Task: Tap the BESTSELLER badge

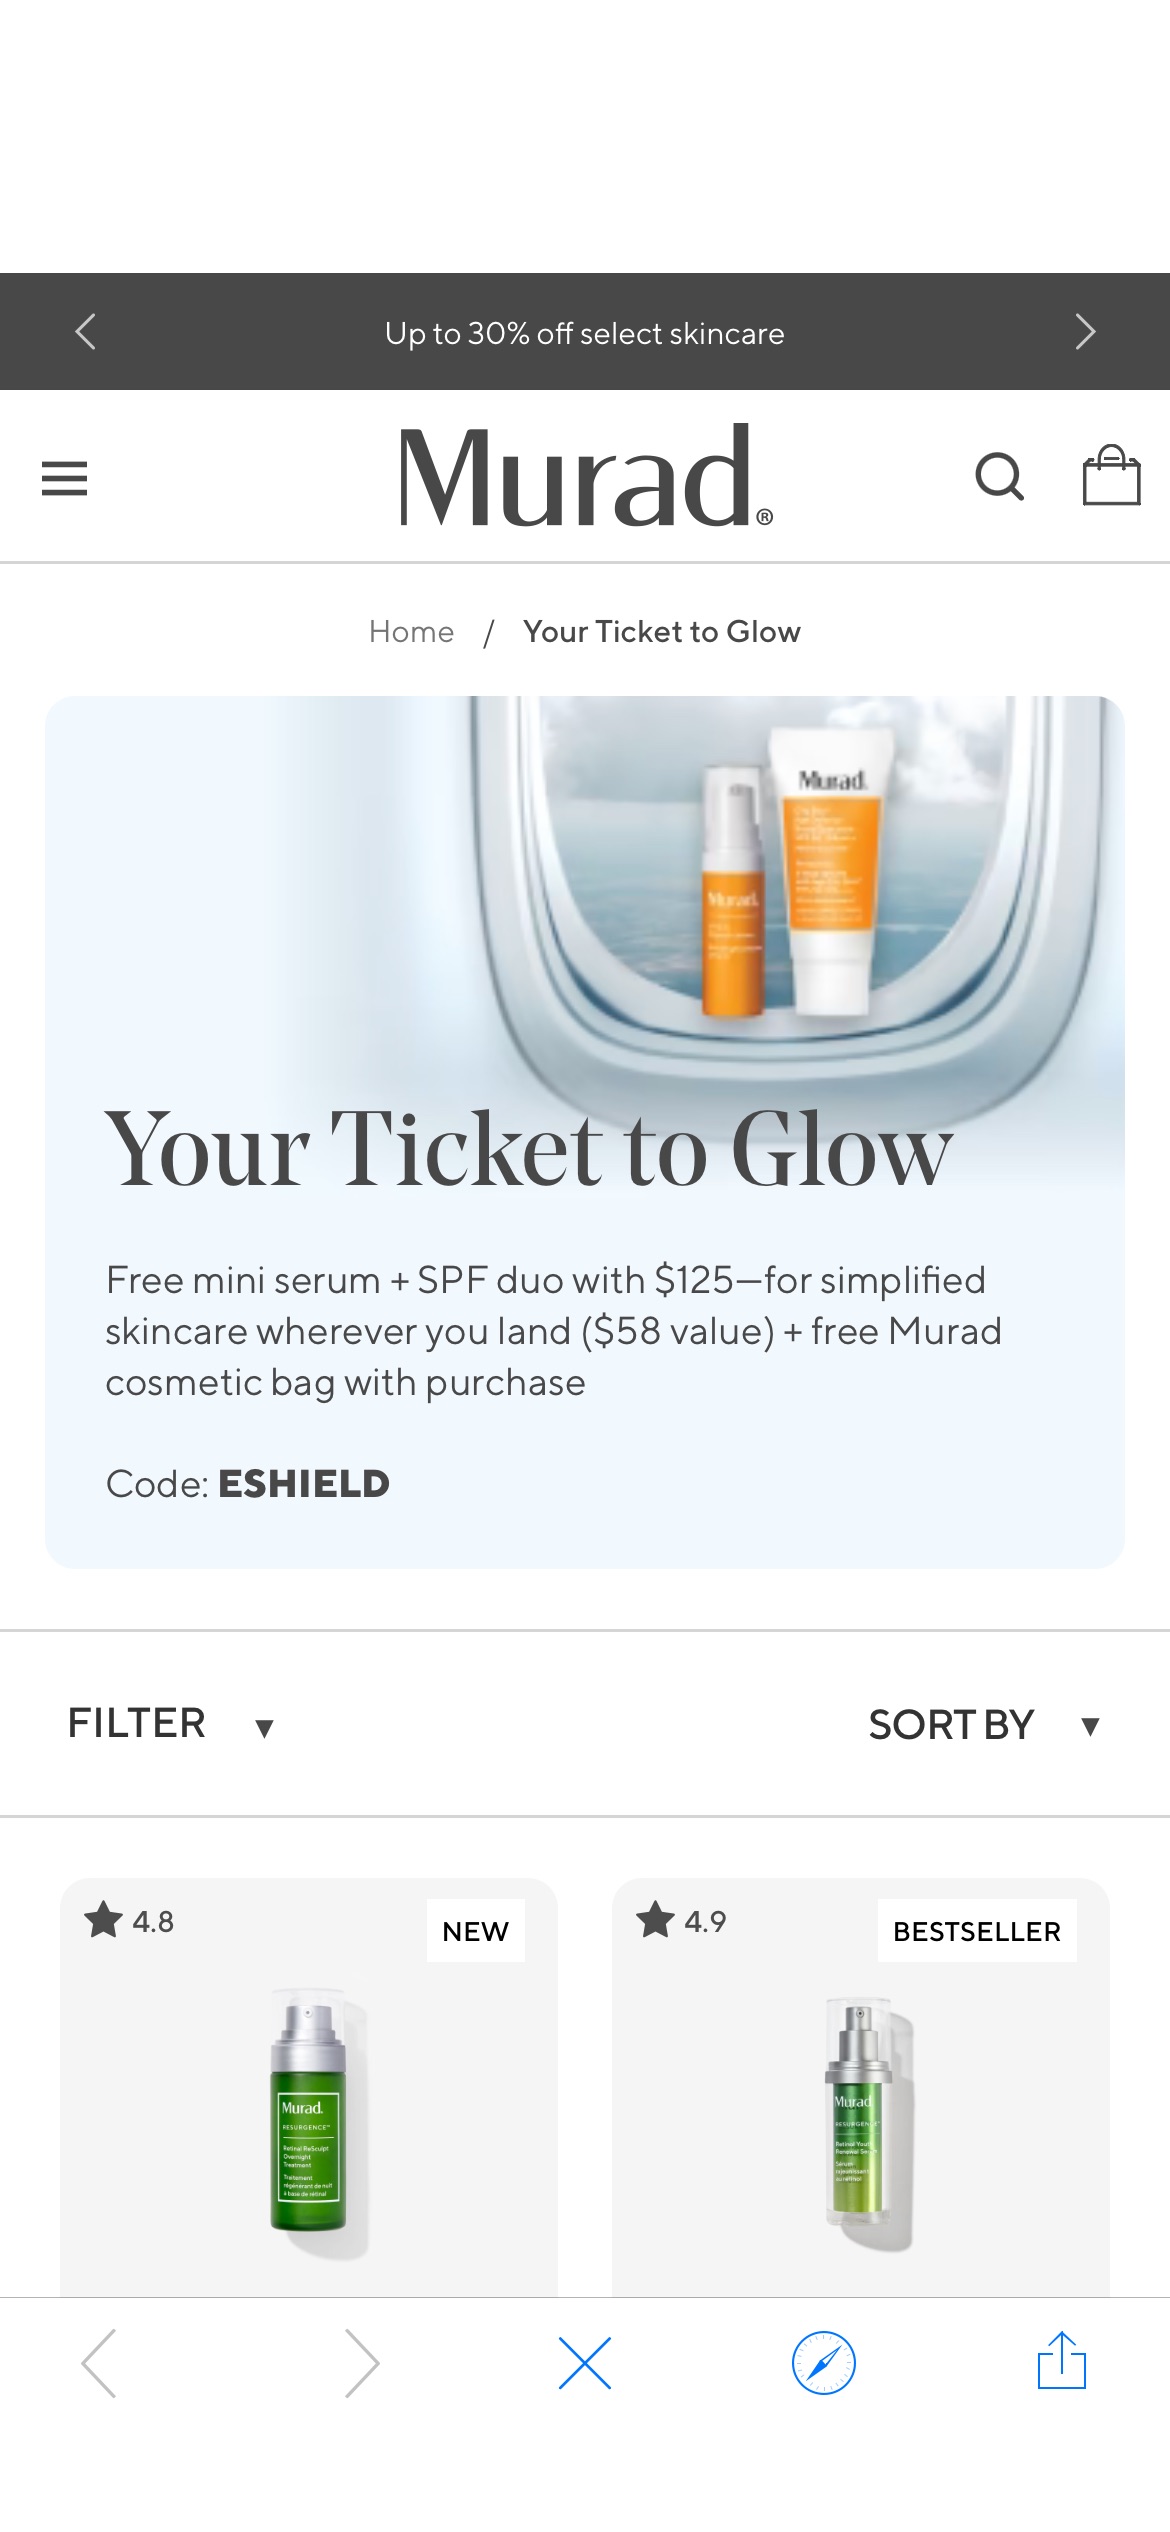Action: pos(977,1931)
